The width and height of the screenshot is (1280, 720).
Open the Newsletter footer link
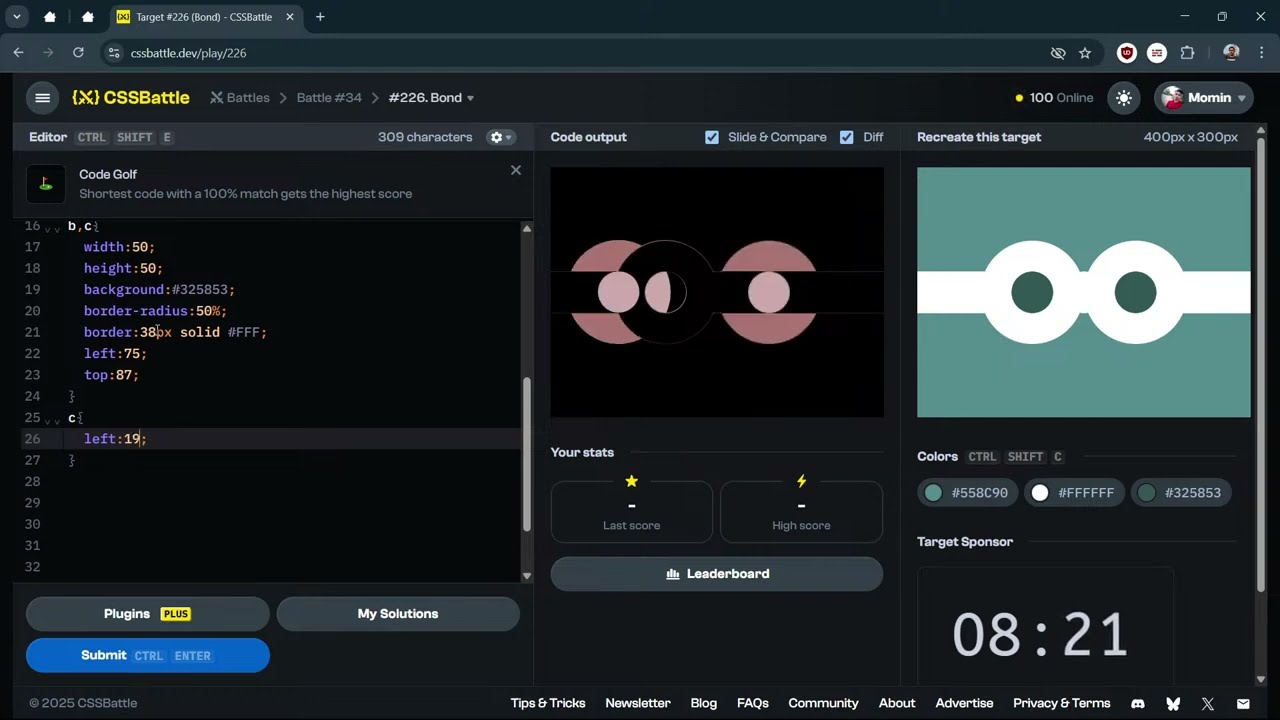coord(638,703)
